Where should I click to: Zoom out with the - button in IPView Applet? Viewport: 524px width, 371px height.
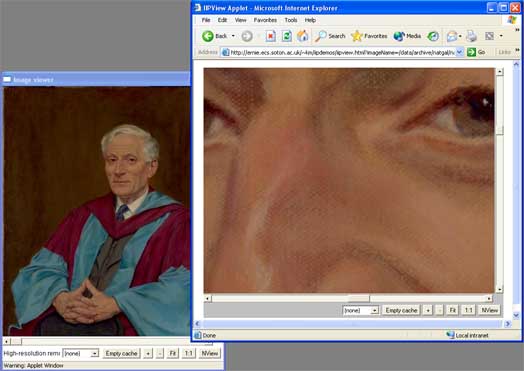tap(440, 311)
